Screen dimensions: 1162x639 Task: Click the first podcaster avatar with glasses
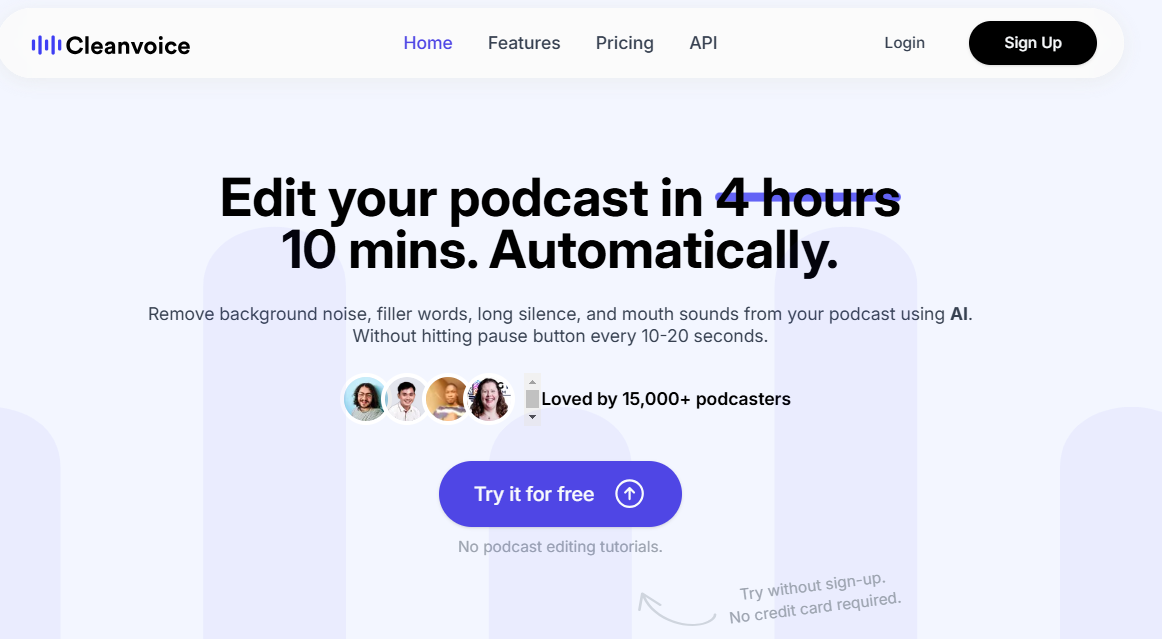point(366,399)
